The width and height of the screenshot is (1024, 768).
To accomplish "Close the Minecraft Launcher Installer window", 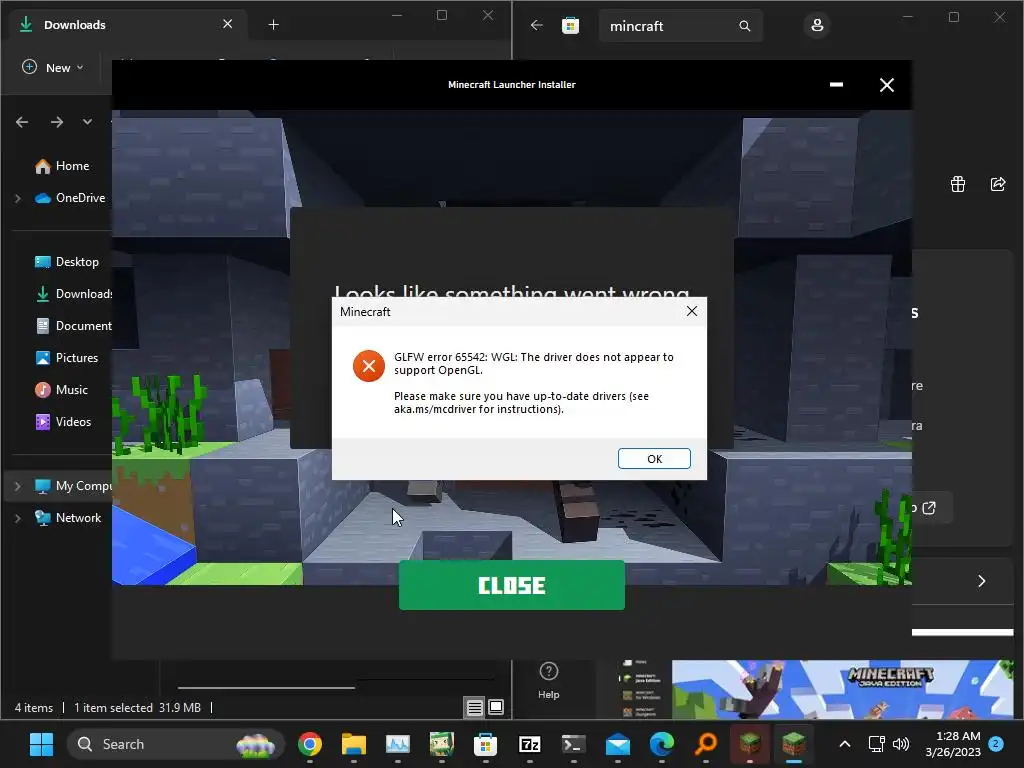I will (886, 85).
